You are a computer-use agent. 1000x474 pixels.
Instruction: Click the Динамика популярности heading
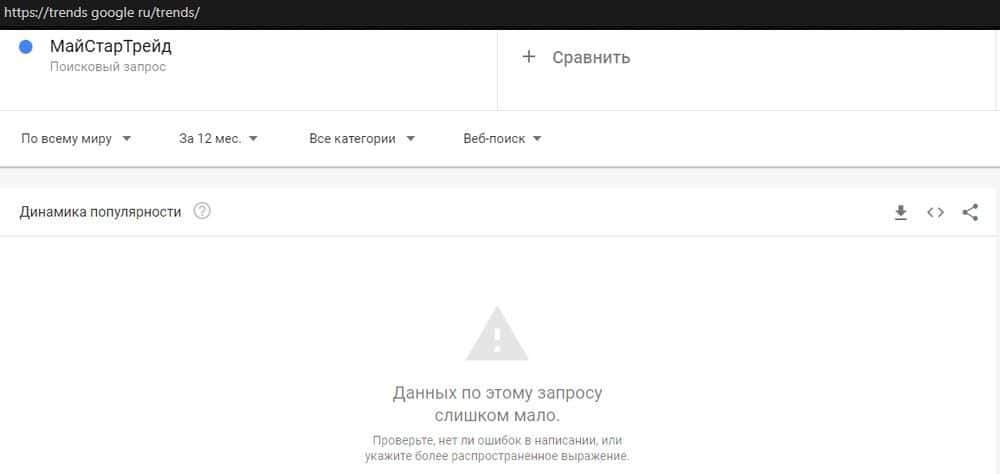[100, 212]
